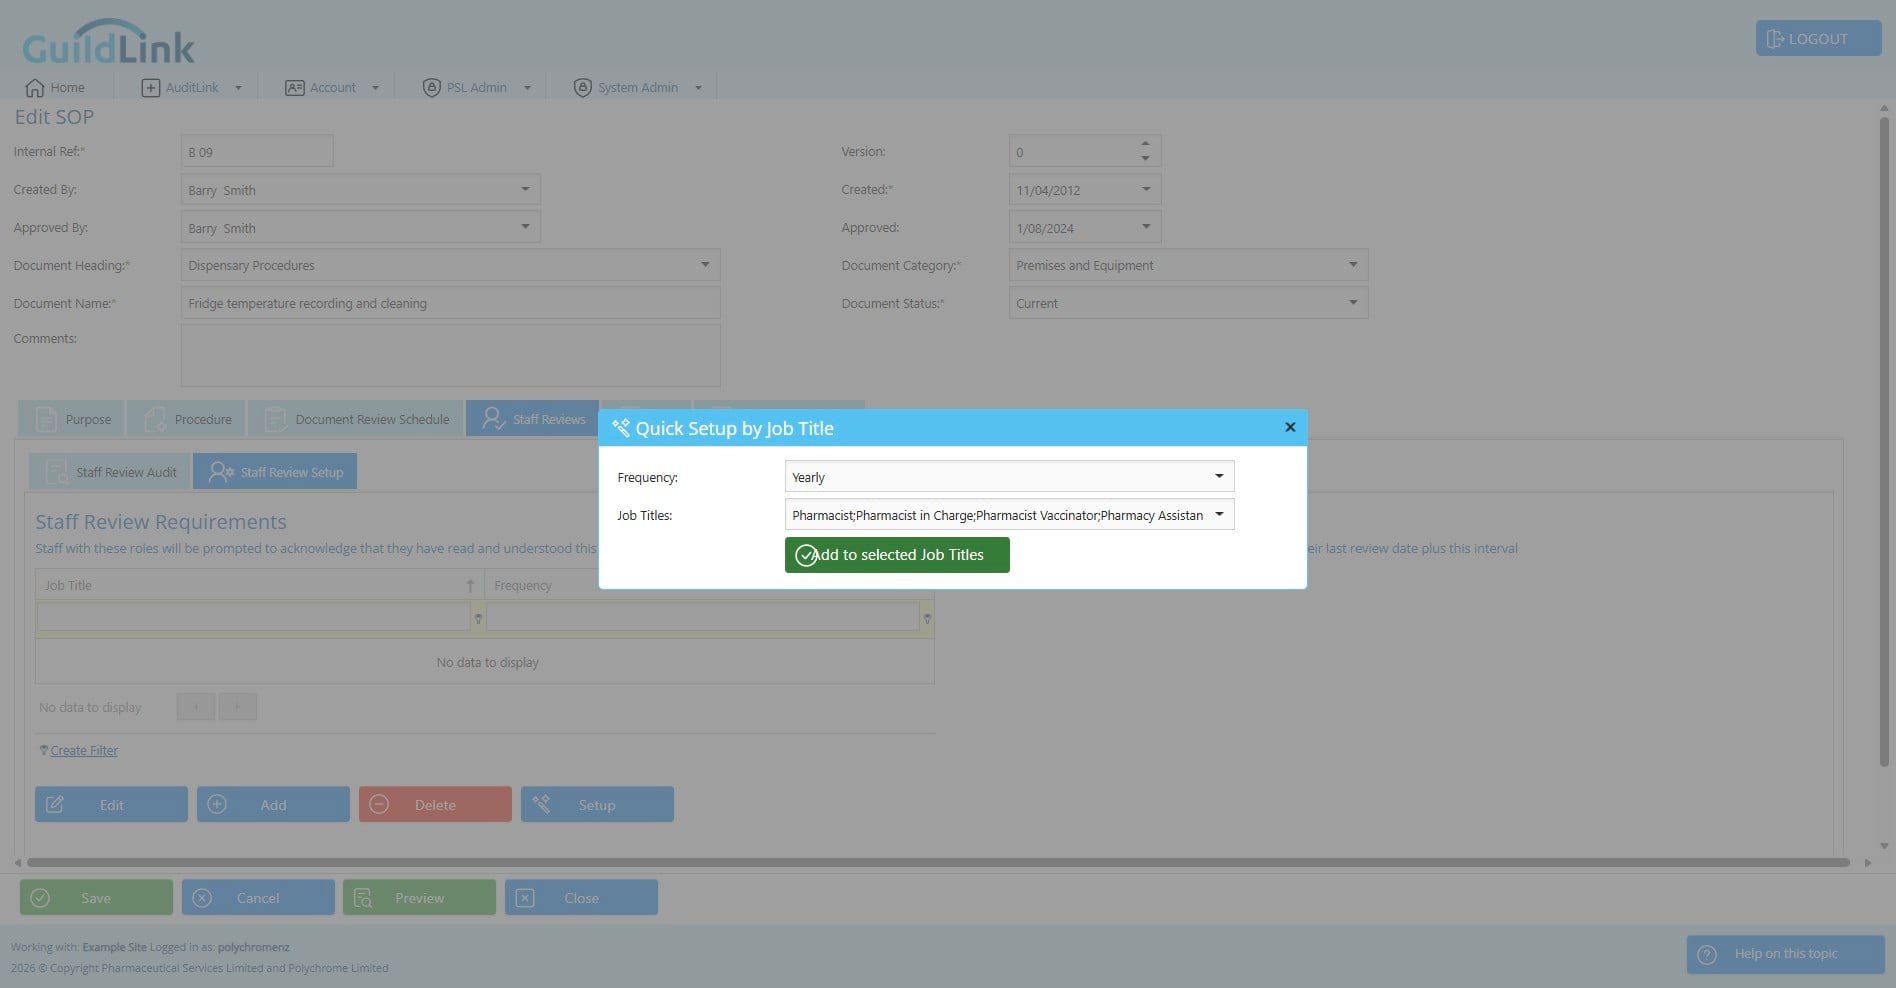Click the magnifier document icon on Preview button

[363, 898]
